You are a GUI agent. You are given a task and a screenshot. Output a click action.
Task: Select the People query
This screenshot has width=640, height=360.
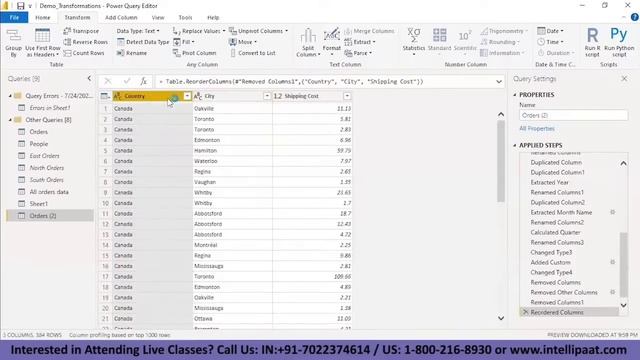click(x=39, y=144)
